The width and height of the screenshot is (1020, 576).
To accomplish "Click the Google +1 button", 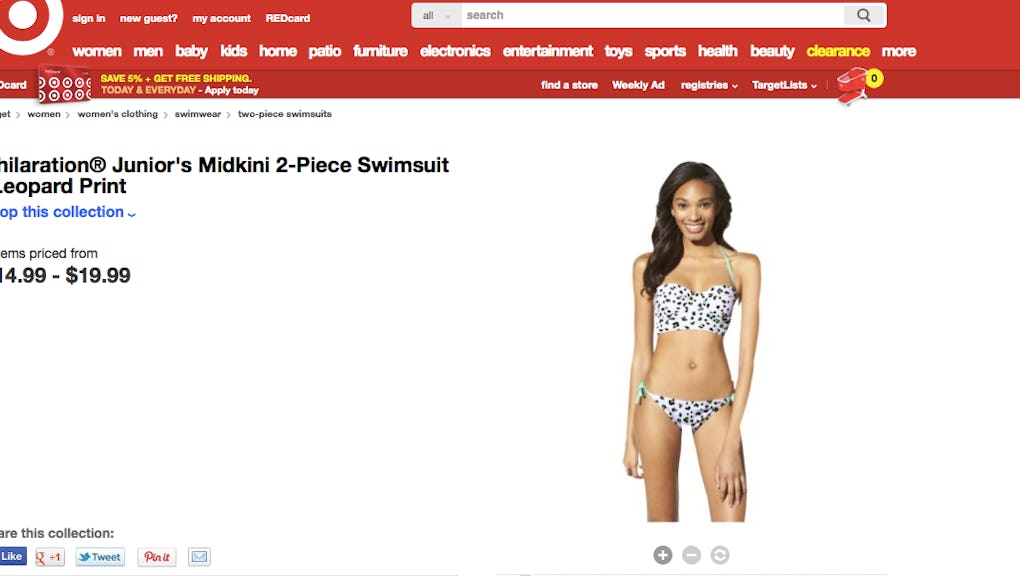I will (49, 557).
